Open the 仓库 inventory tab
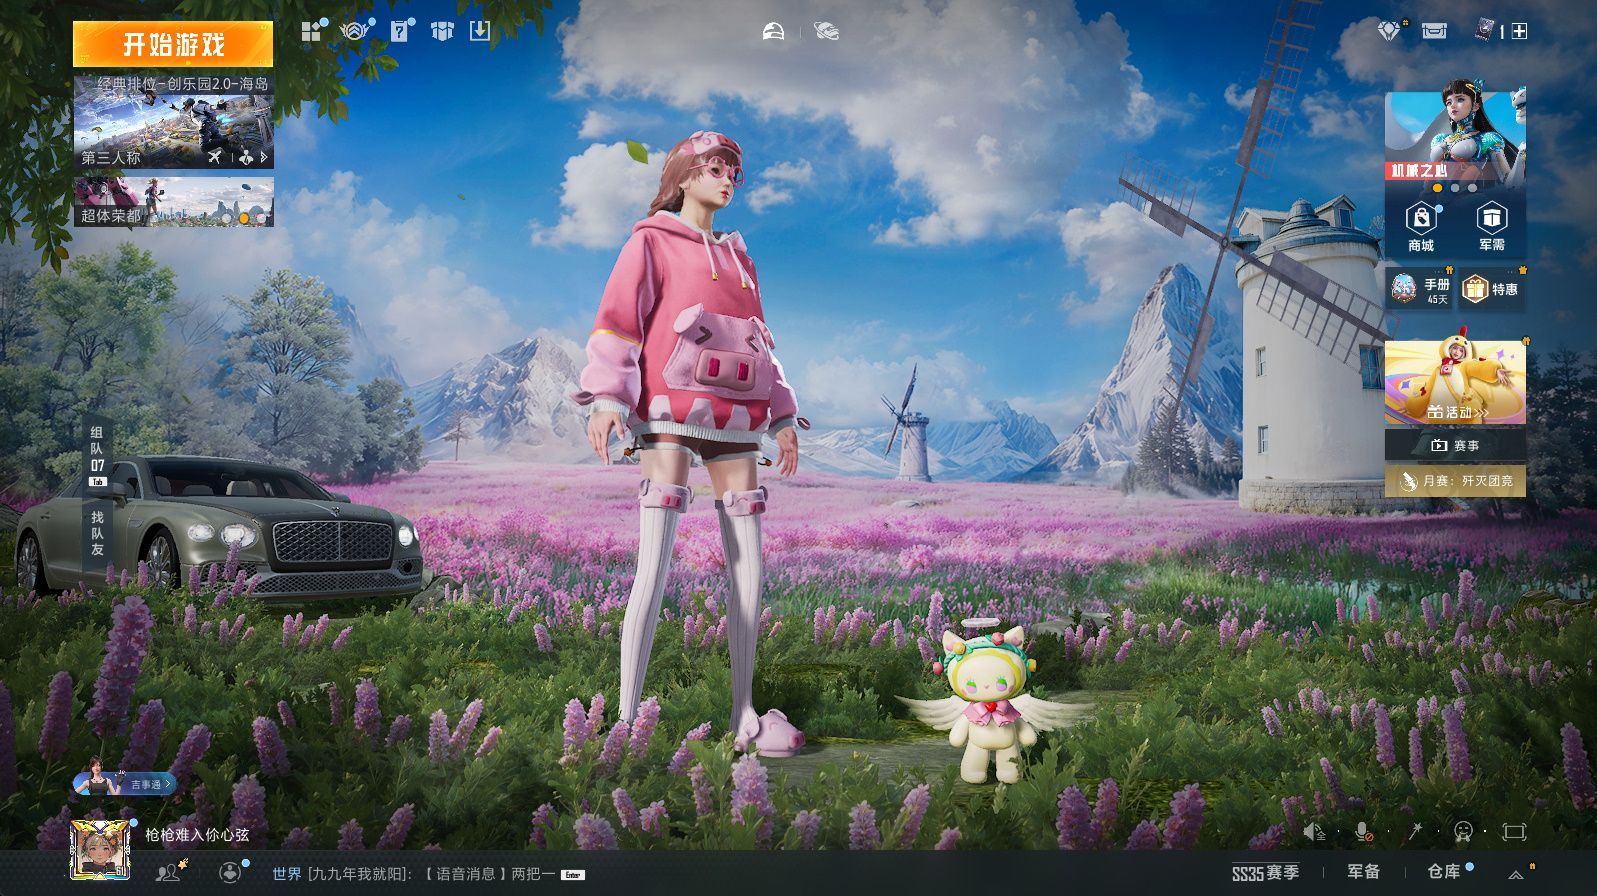Screen dimensions: 1597x896 coord(1443,872)
